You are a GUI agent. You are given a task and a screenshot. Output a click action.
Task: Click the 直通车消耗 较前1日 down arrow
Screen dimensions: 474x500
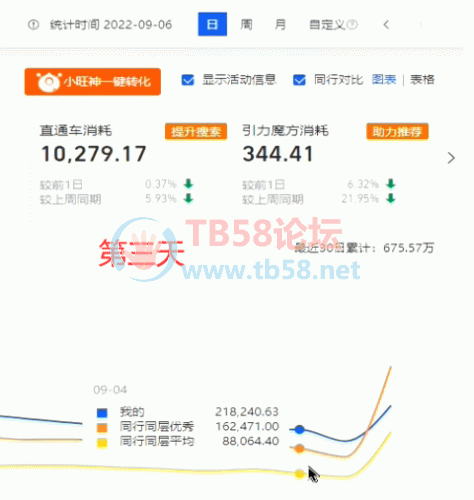189,184
